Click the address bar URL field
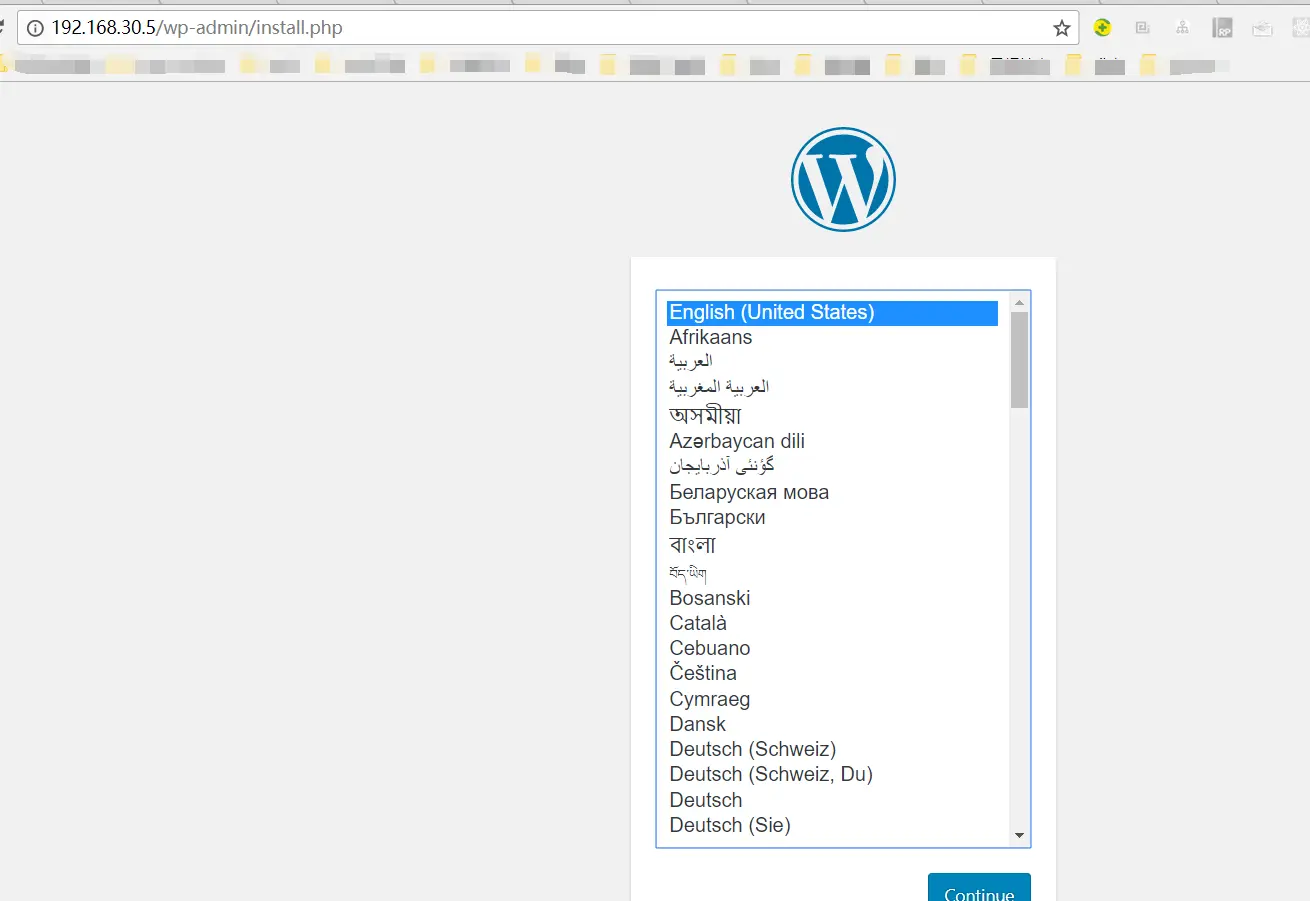The height and width of the screenshot is (901, 1310). [x=548, y=28]
